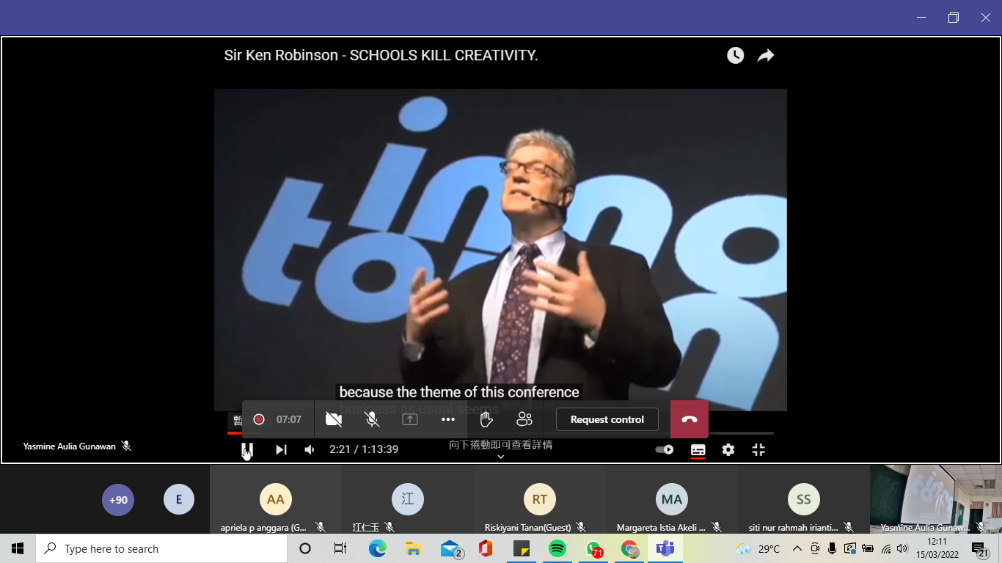1002x563 pixels.
Task: Open clock showing 12:11 15/03/2022
Action: 937,549
